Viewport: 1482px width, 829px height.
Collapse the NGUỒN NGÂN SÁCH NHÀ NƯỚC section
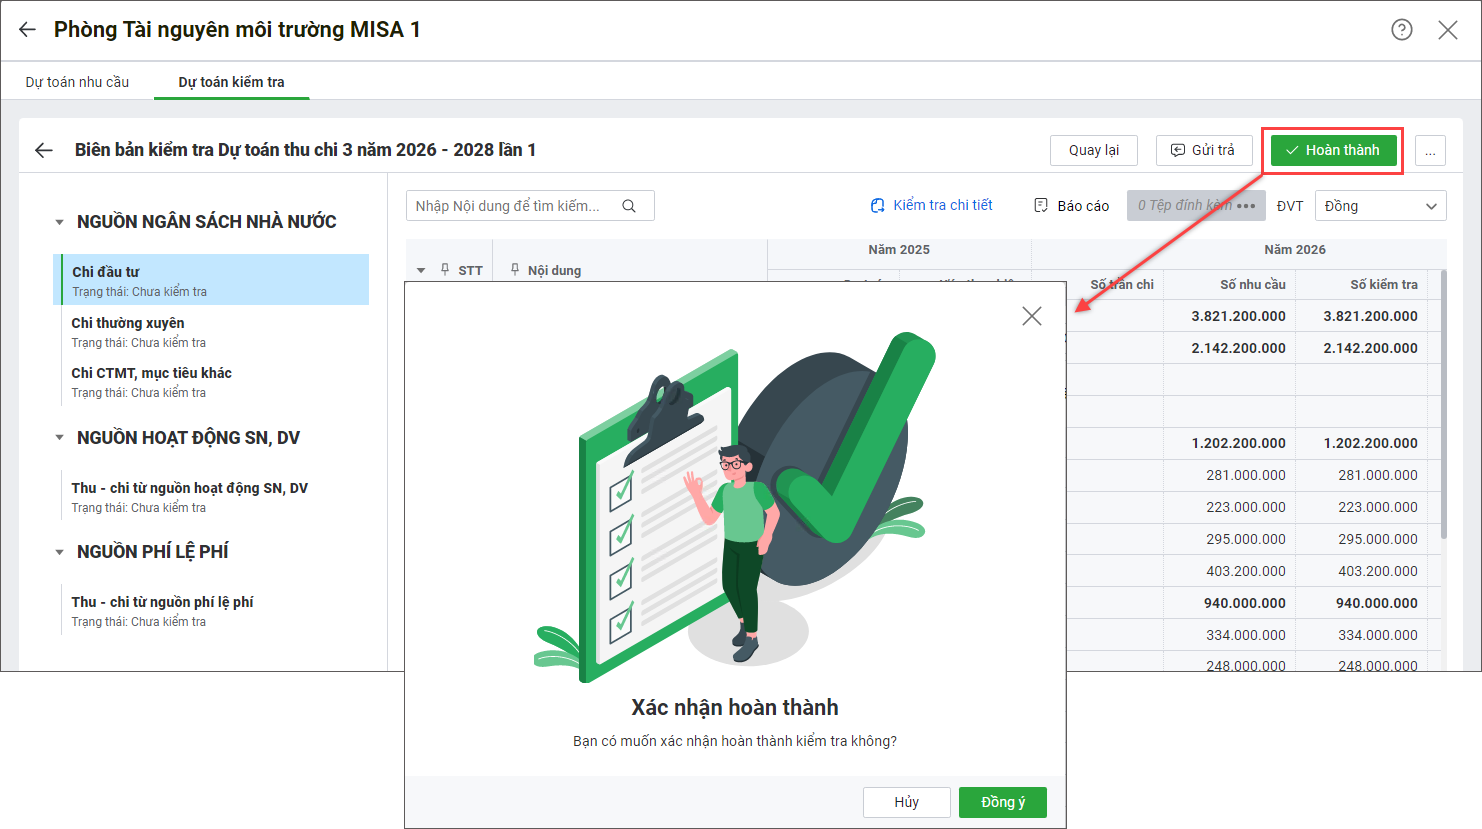coord(60,222)
